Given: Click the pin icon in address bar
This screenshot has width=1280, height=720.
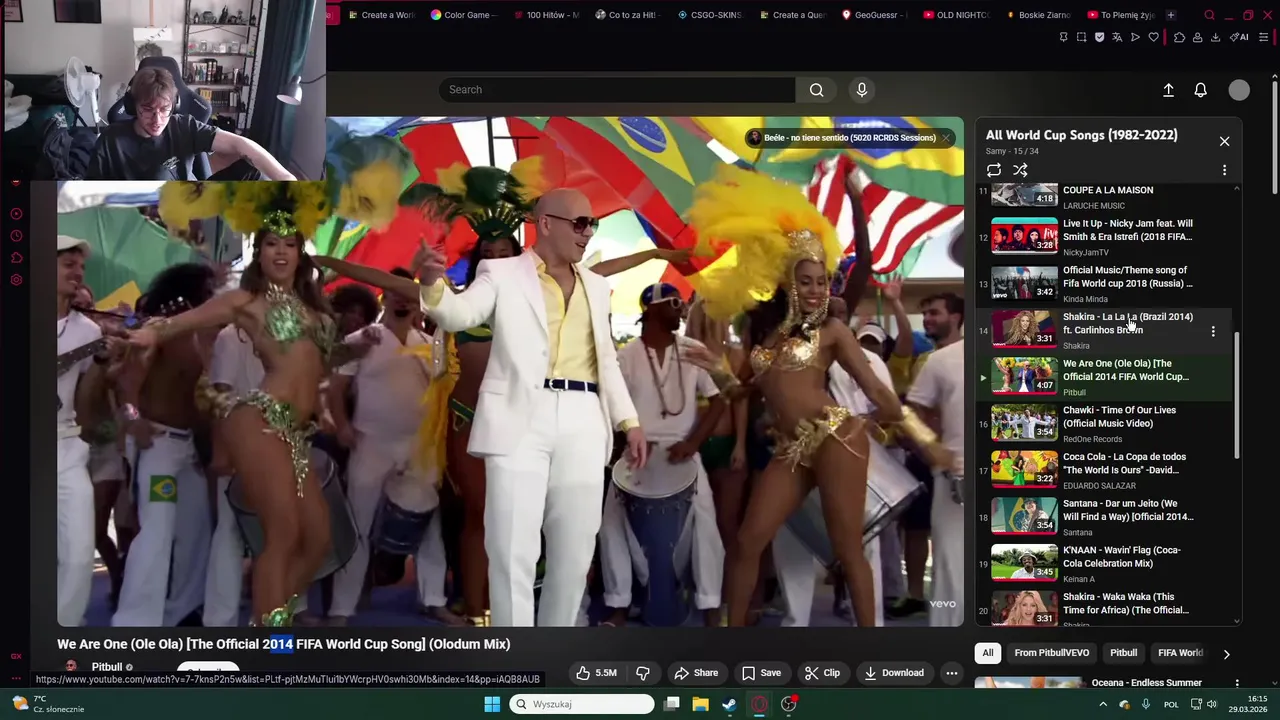Looking at the screenshot, I should 1063,37.
